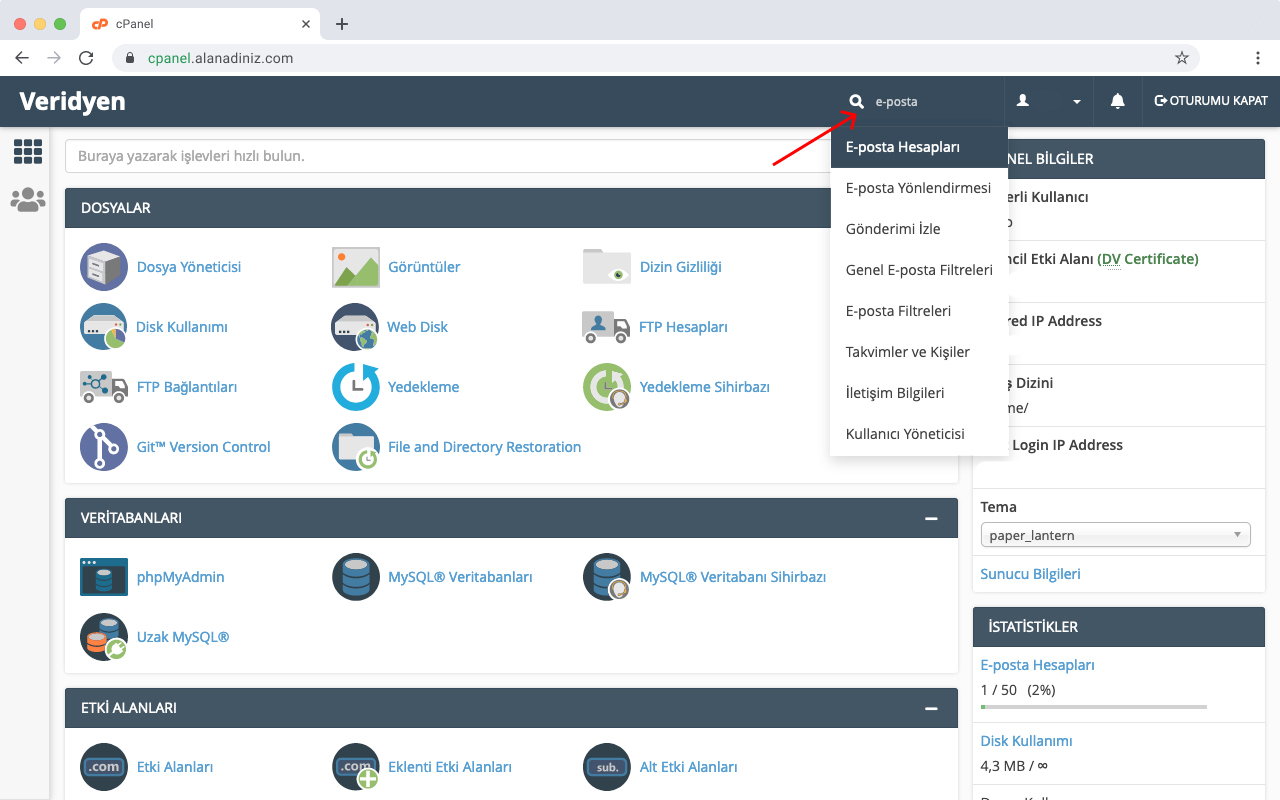Expand the user account dropdown menu
The image size is (1280, 800).
pos(1049,101)
